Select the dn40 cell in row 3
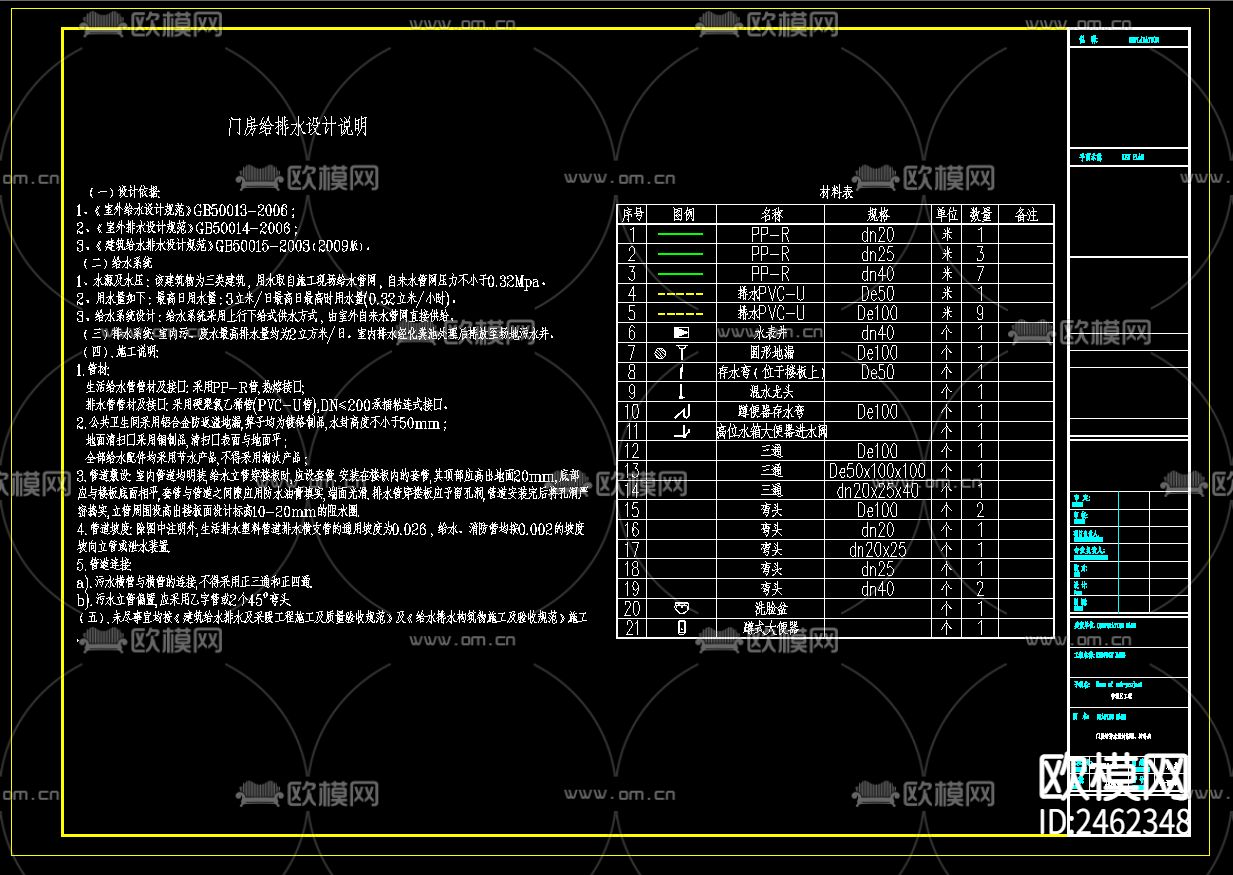Screen dimensions: 1233x875 (x=878, y=273)
